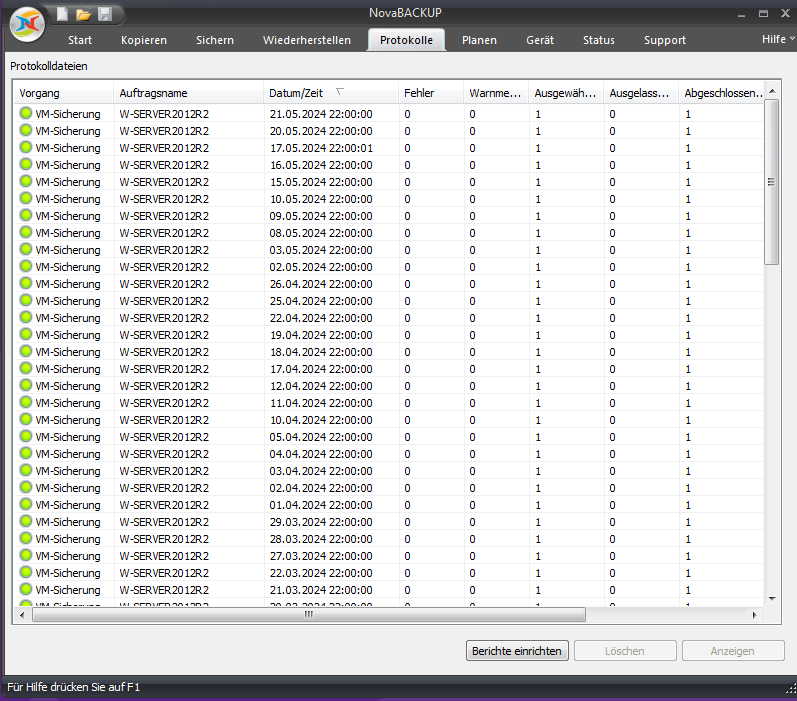797x701 pixels.
Task: Select the 15.05.2024 22:00:00 log row
Action: [x=320, y=182]
